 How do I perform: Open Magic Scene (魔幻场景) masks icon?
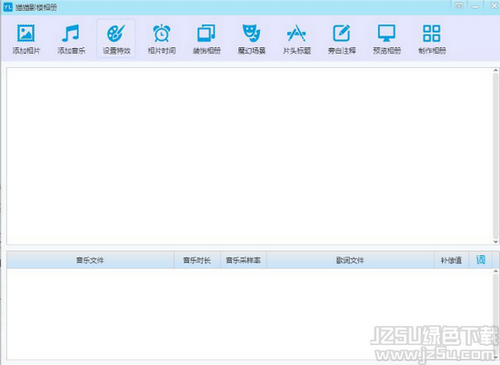pyautogui.click(x=252, y=33)
